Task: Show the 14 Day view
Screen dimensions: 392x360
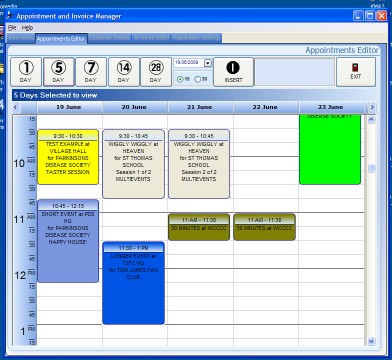Action: tap(124, 72)
